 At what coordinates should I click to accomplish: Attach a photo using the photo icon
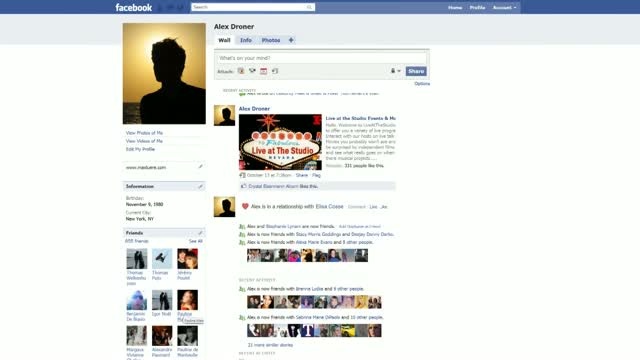click(241, 71)
